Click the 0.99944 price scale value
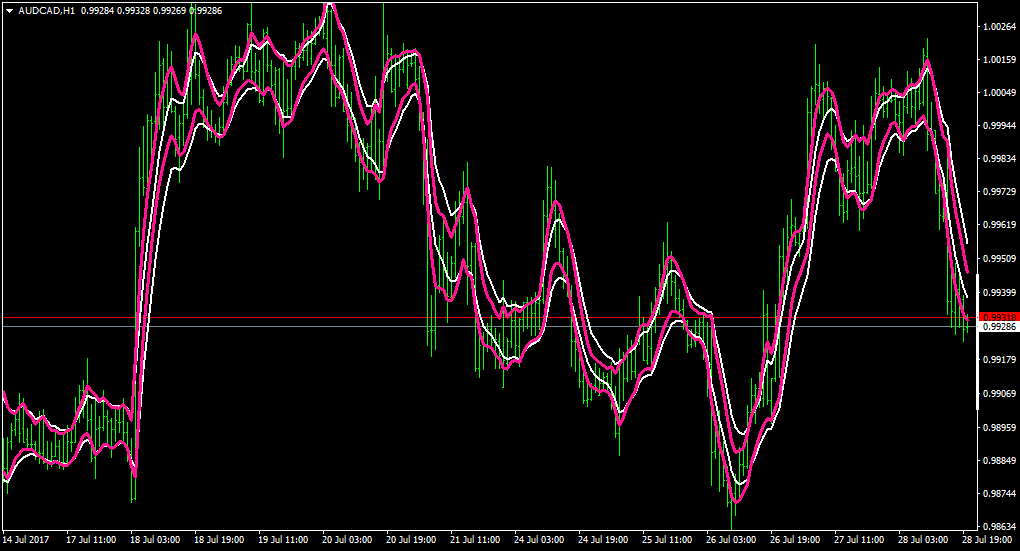The image size is (1020, 551). click(1000, 125)
